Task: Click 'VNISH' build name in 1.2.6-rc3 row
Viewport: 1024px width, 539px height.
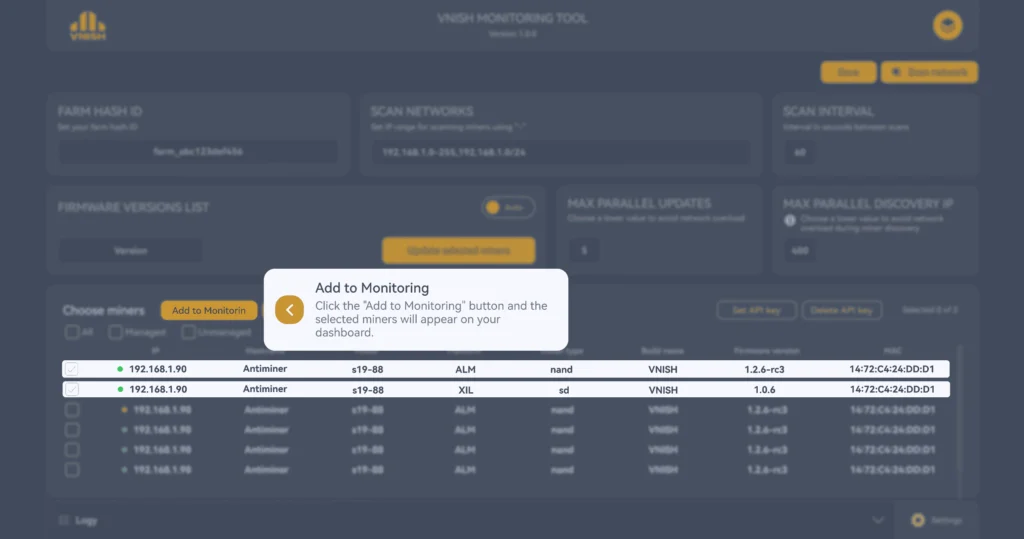Action: coord(663,370)
